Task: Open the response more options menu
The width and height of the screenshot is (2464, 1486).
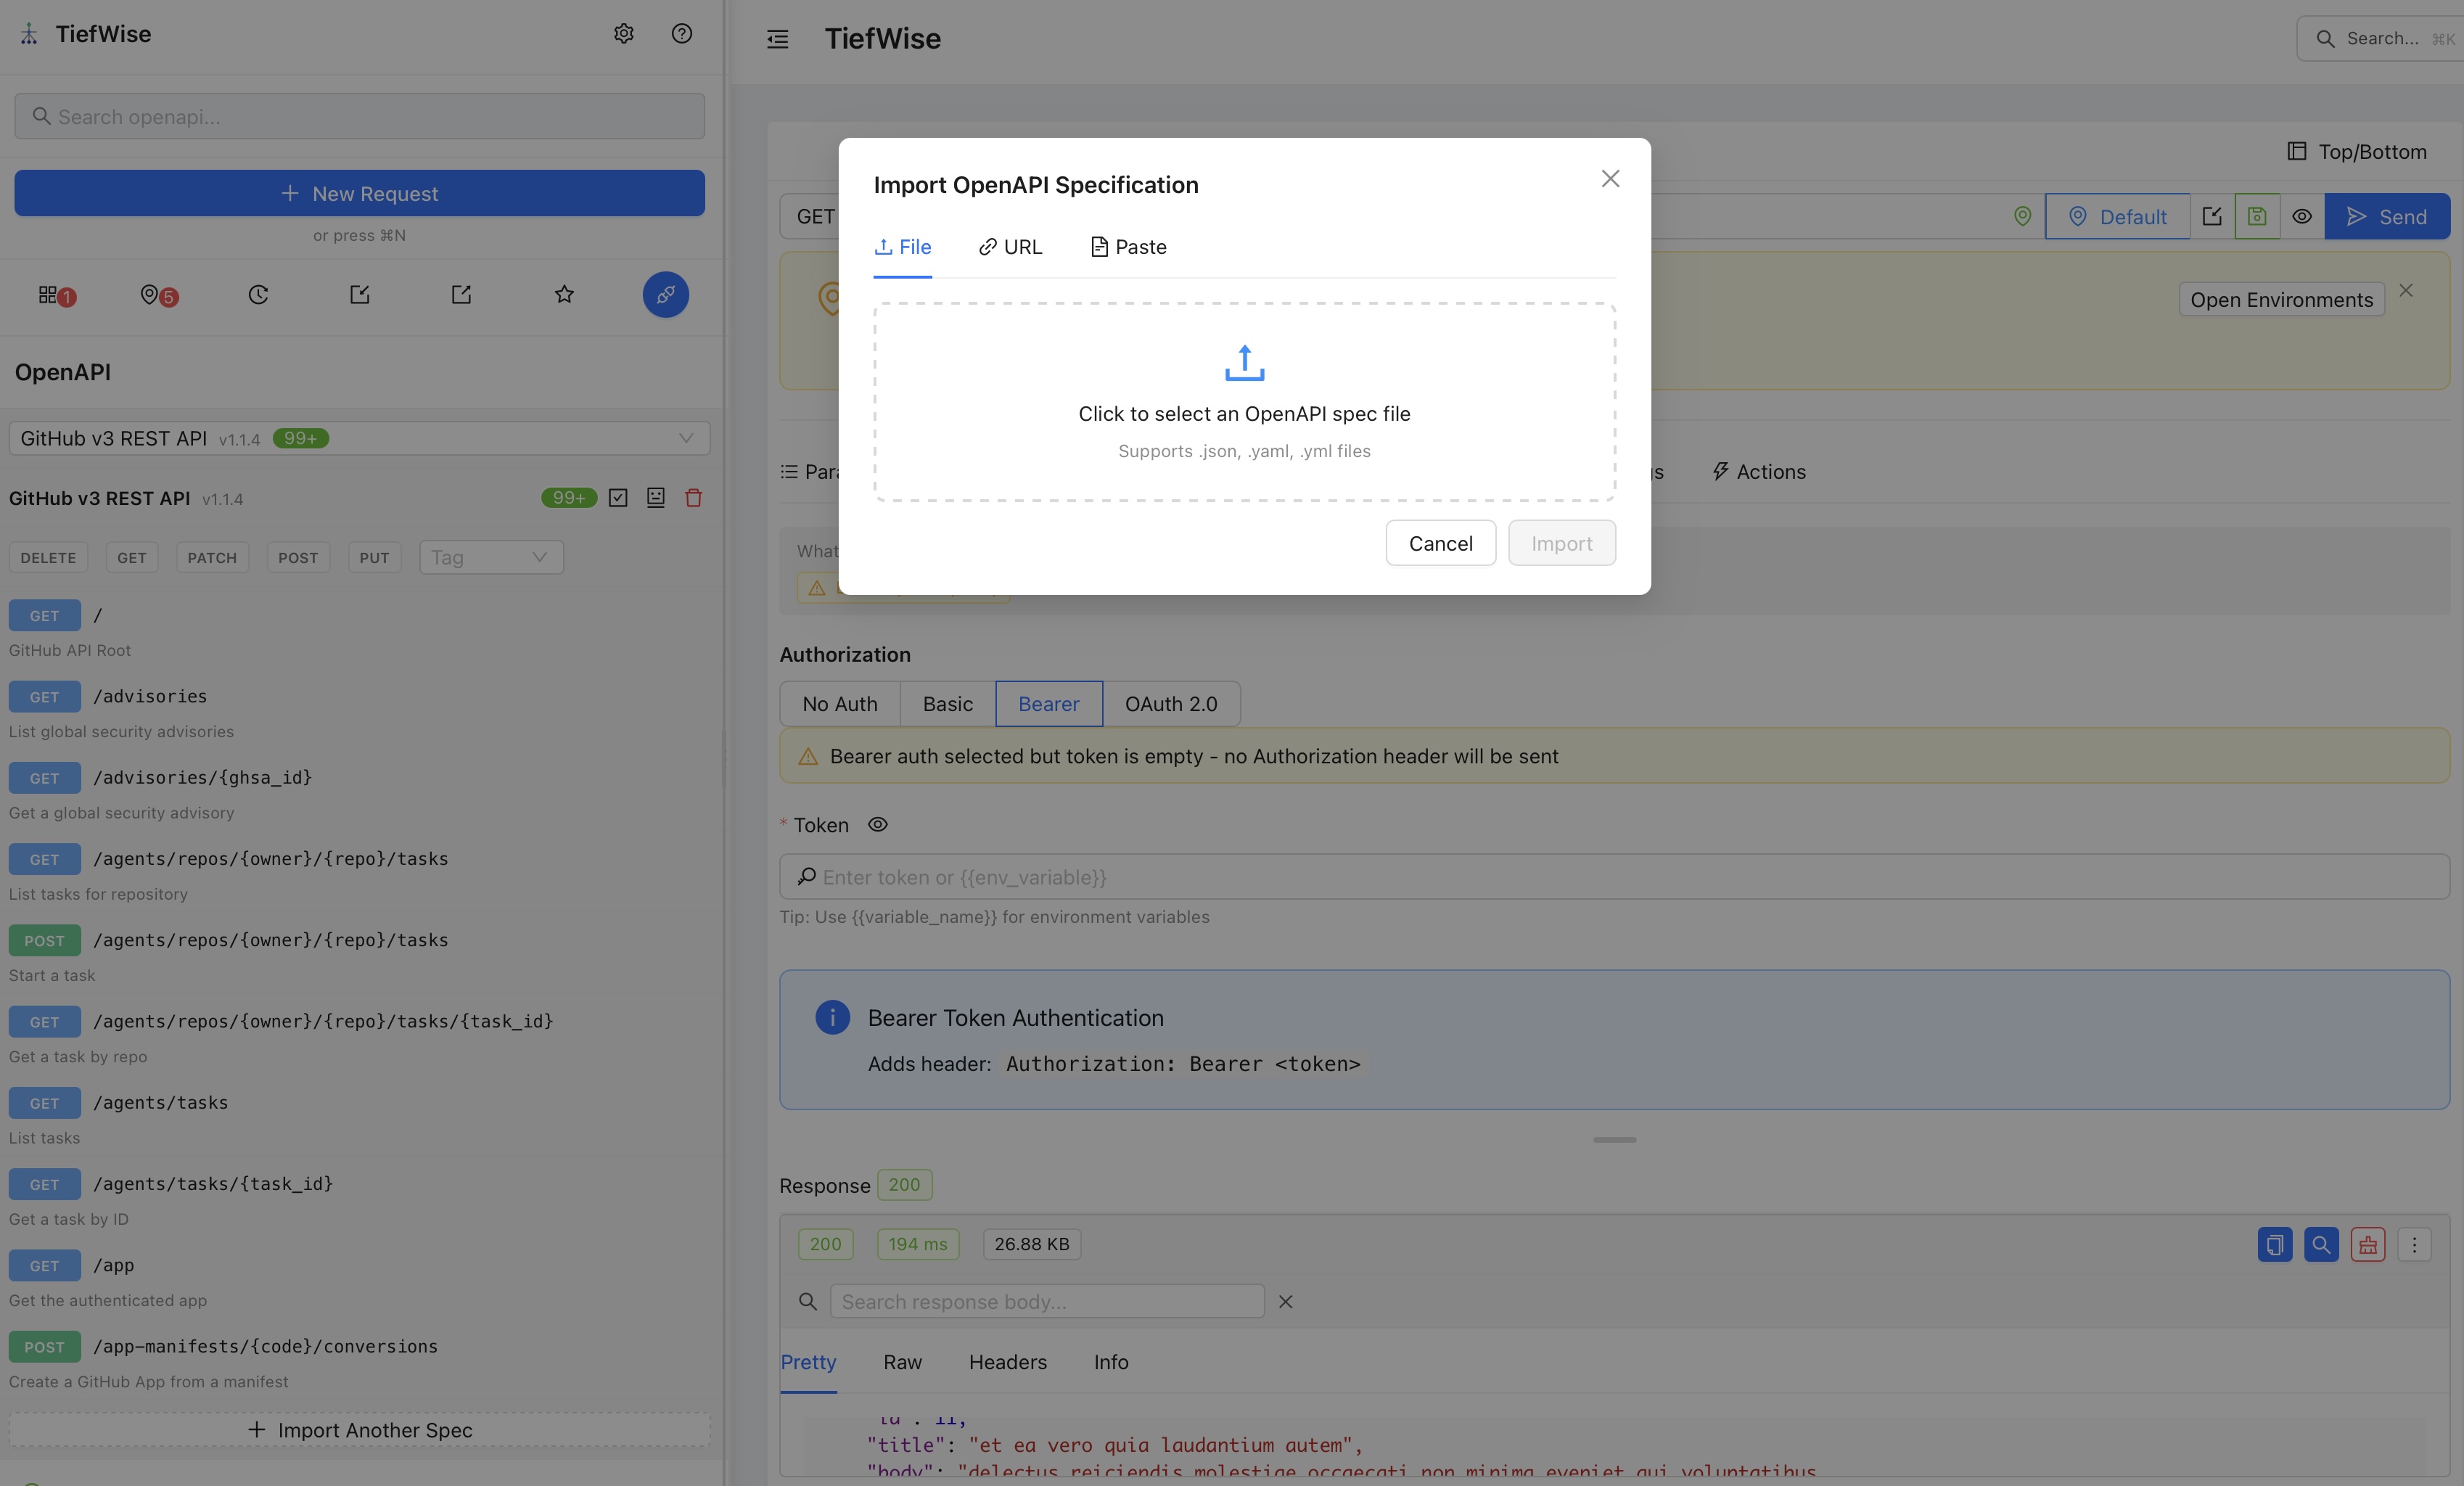Action: pos(2414,1244)
